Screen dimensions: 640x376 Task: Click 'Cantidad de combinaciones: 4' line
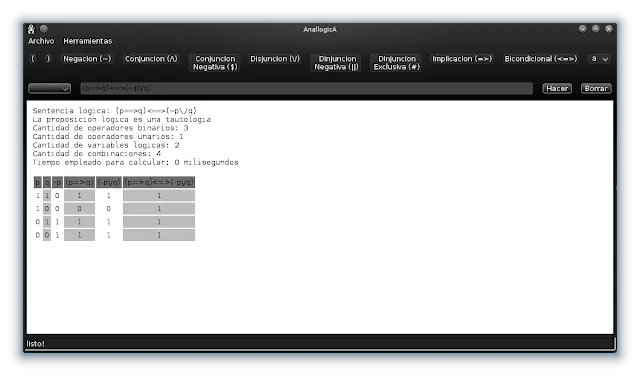[x=97, y=154]
